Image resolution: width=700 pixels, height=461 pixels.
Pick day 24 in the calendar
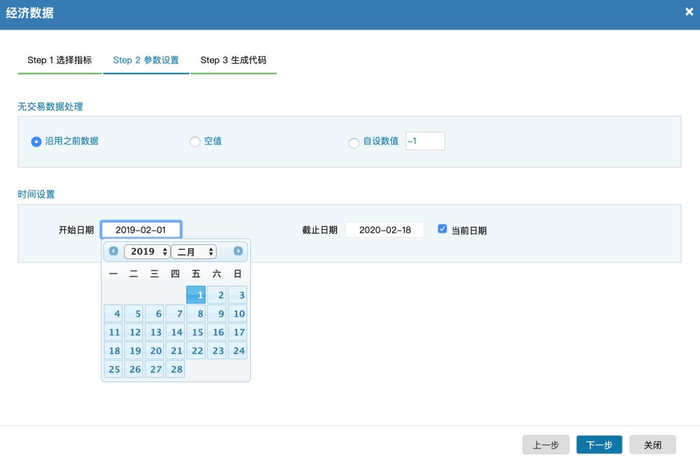238,350
